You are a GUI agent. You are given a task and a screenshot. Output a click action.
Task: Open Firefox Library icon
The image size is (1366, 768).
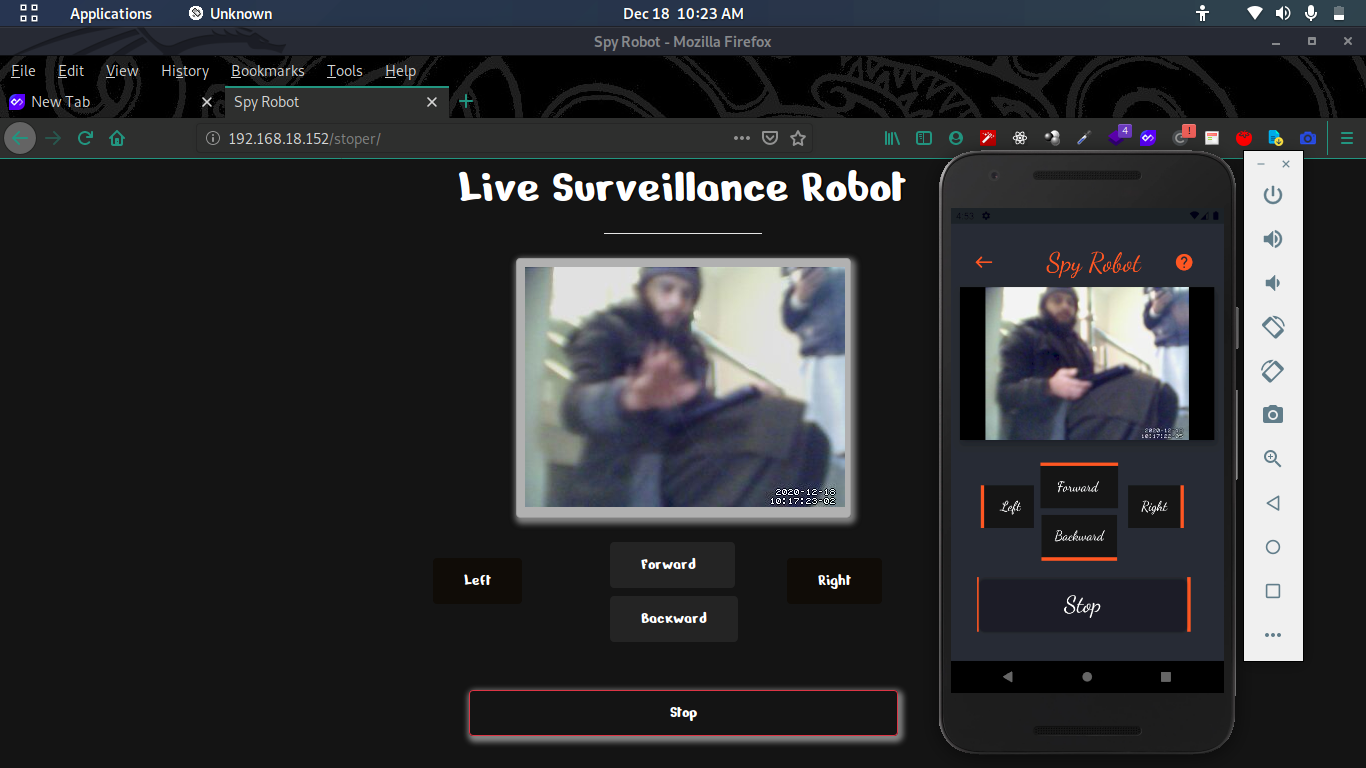tap(892, 138)
